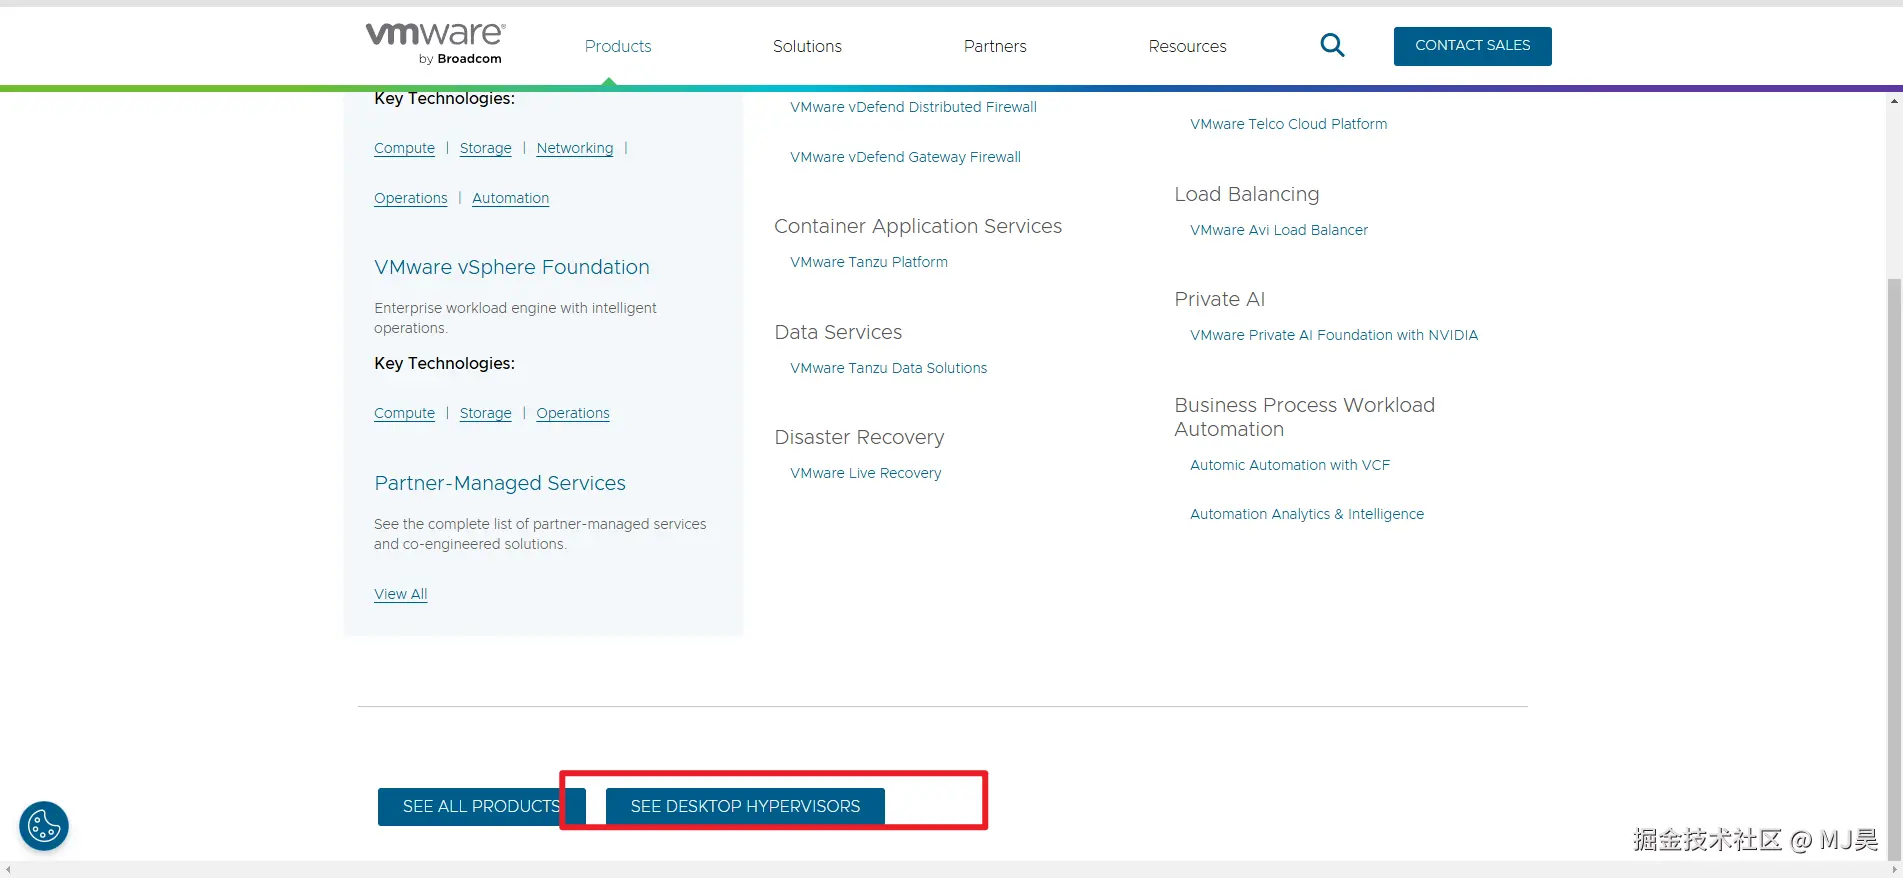Click the search magnifier icon
1903x878 pixels.
click(x=1332, y=45)
